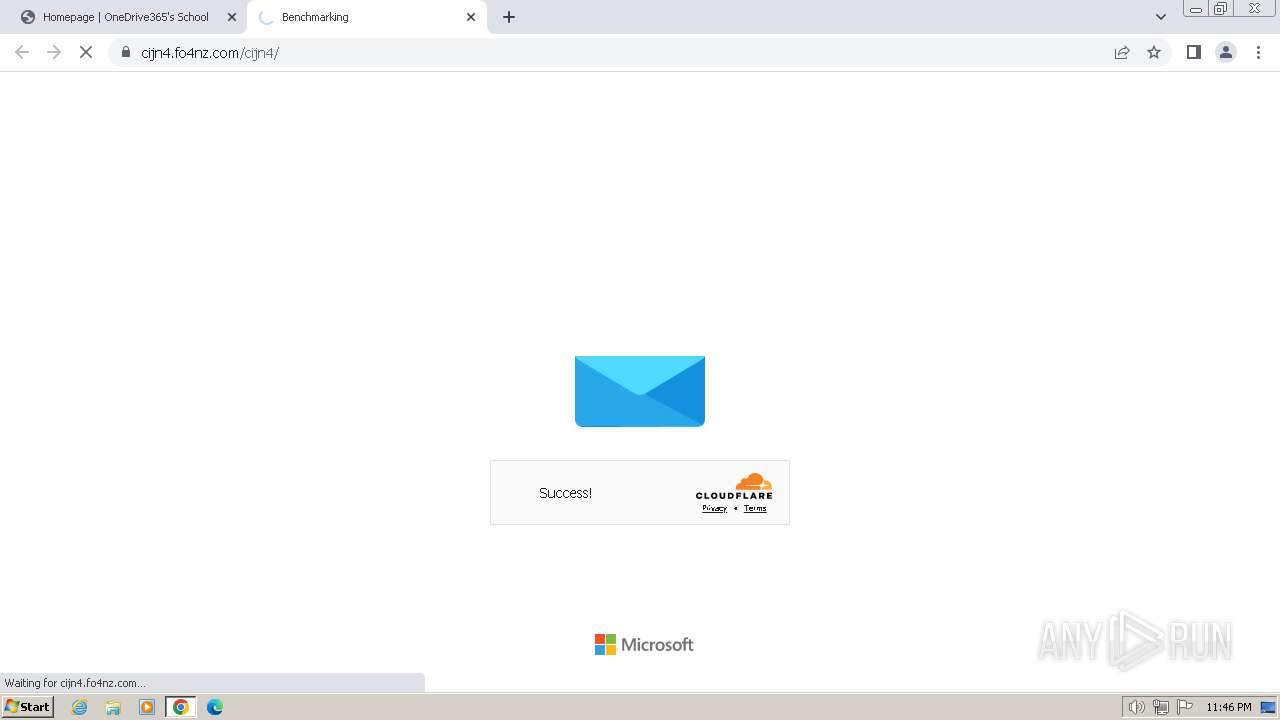The width and height of the screenshot is (1280, 720).
Task: Open the media player taskbar icon
Action: (x=147, y=707)
